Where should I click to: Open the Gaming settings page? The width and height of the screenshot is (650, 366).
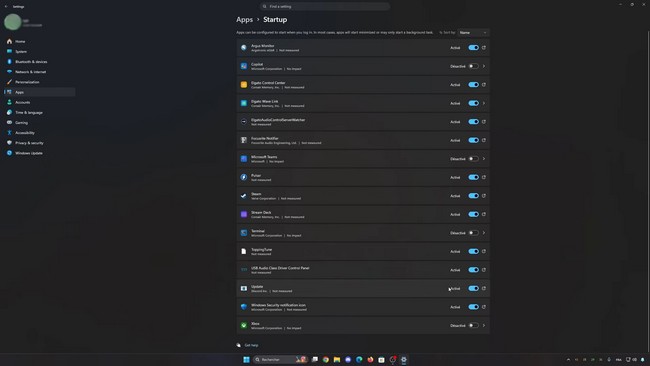39,123
